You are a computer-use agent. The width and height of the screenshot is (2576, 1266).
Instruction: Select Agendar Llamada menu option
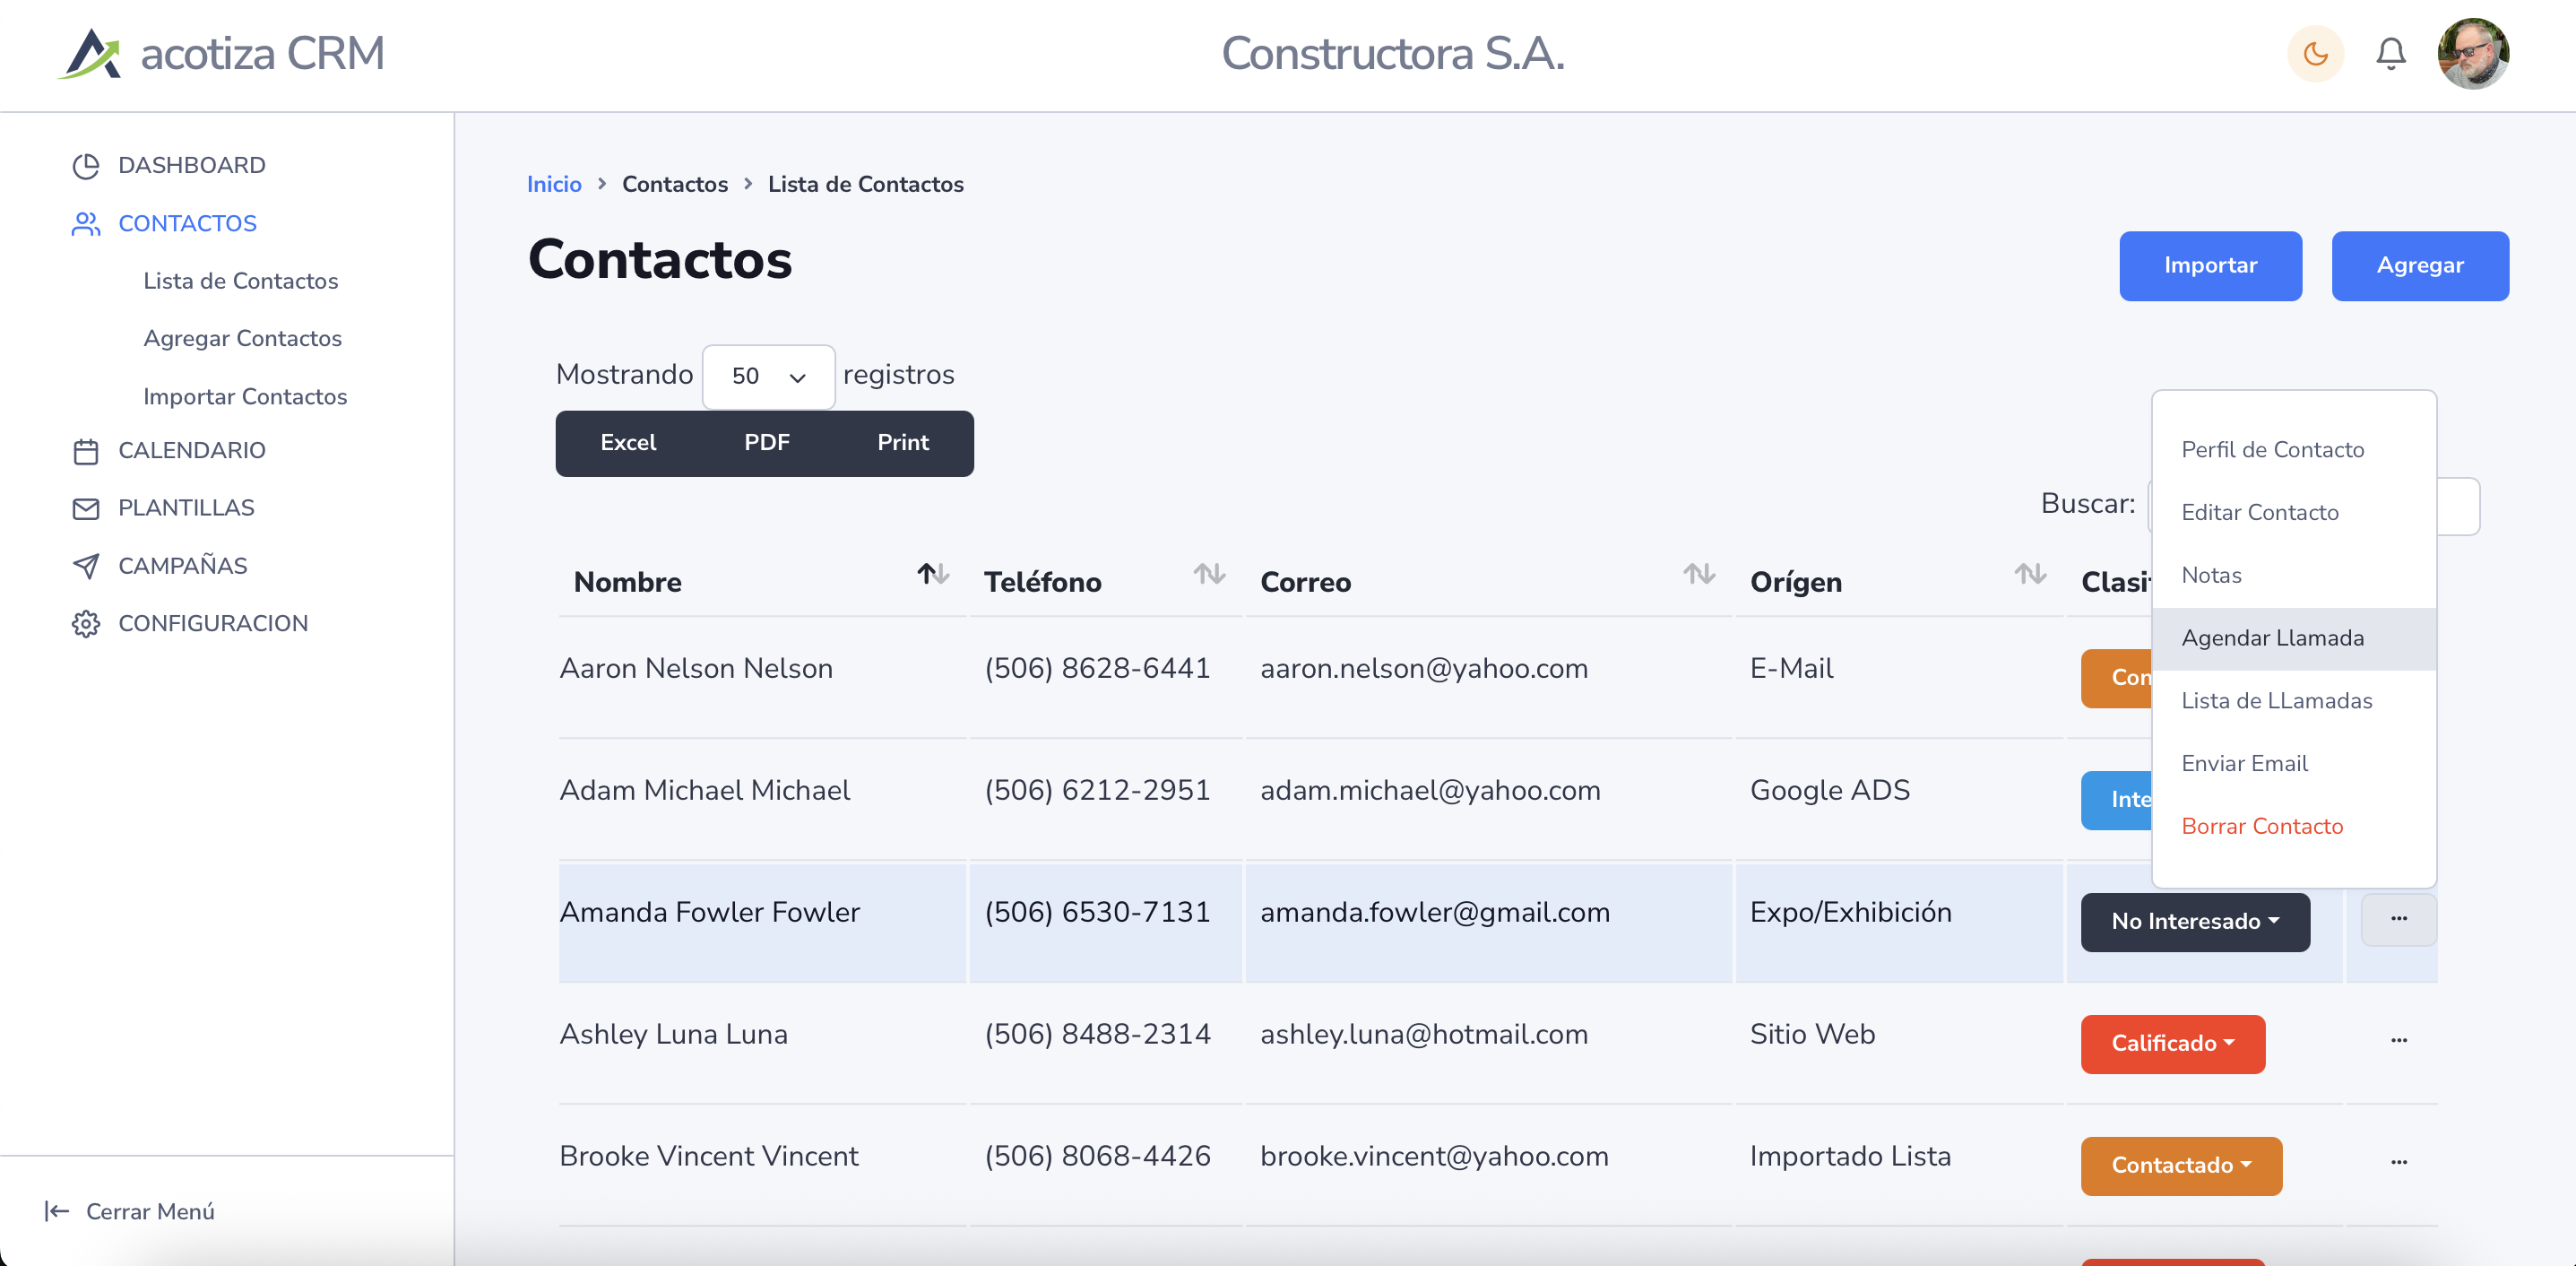pyautogui.click(x=2272, y=638)
